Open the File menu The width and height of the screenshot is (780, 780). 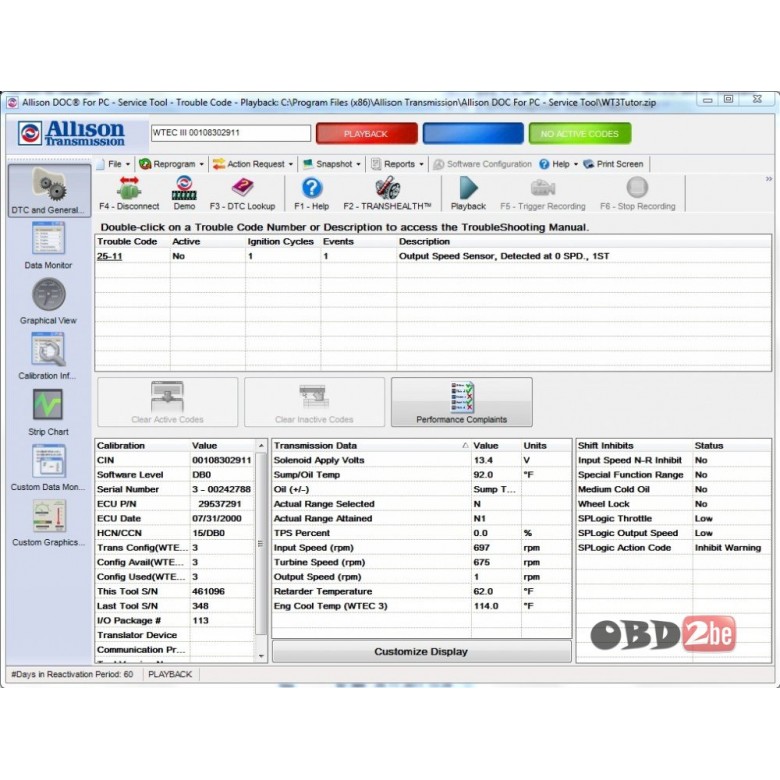[114, 164]
